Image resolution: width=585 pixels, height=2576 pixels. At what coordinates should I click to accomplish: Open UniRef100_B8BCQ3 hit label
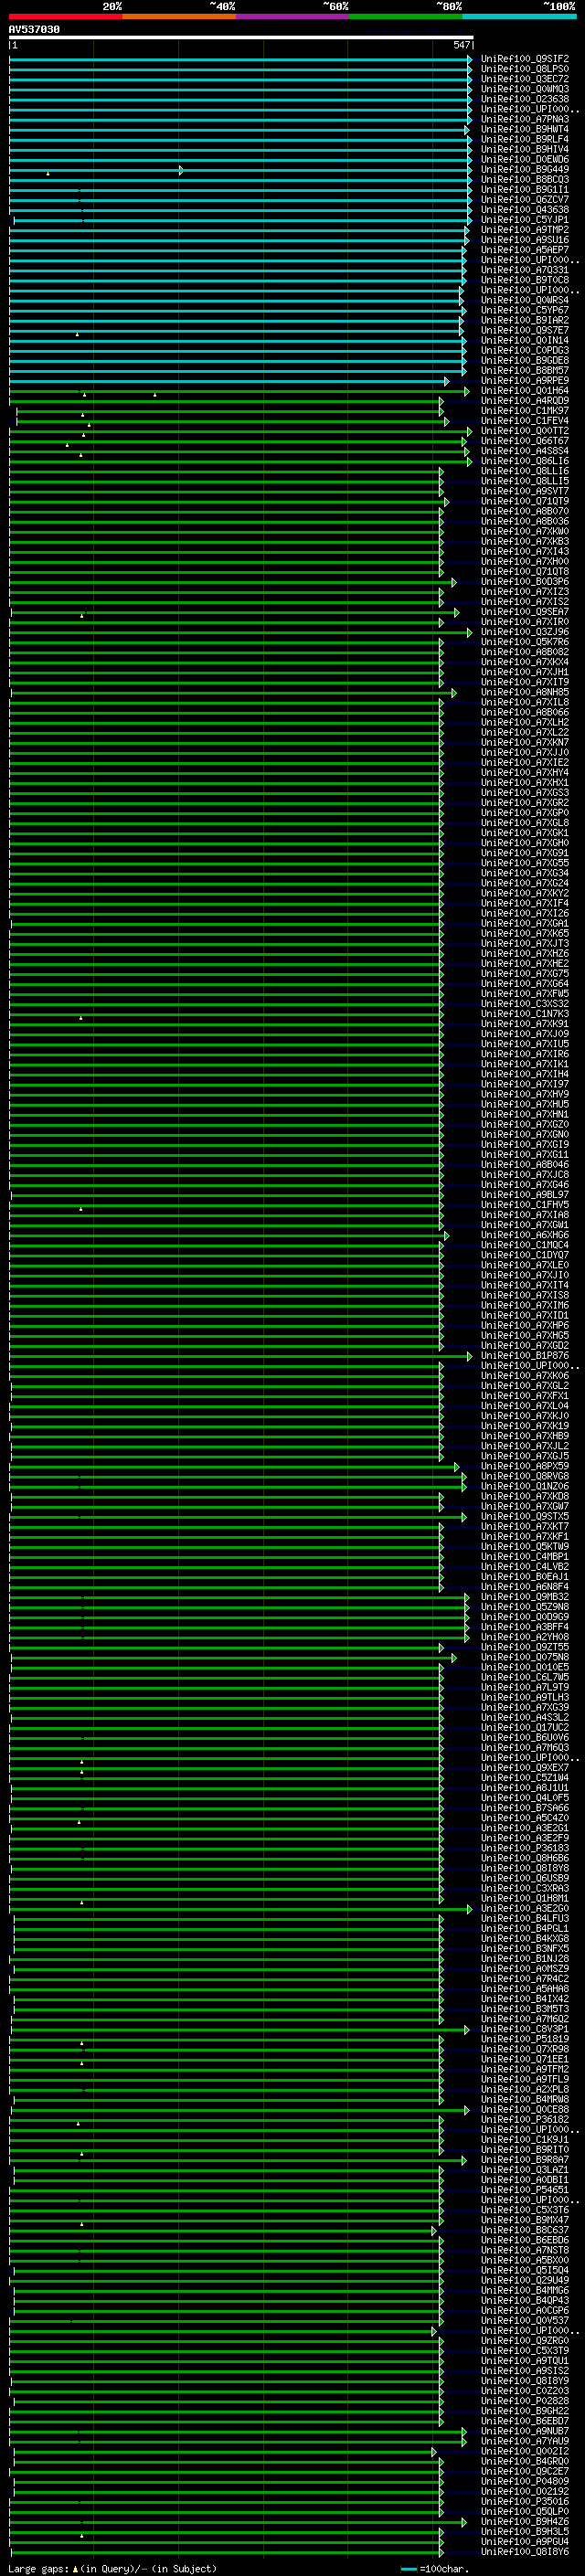click(x=524, y=179)
